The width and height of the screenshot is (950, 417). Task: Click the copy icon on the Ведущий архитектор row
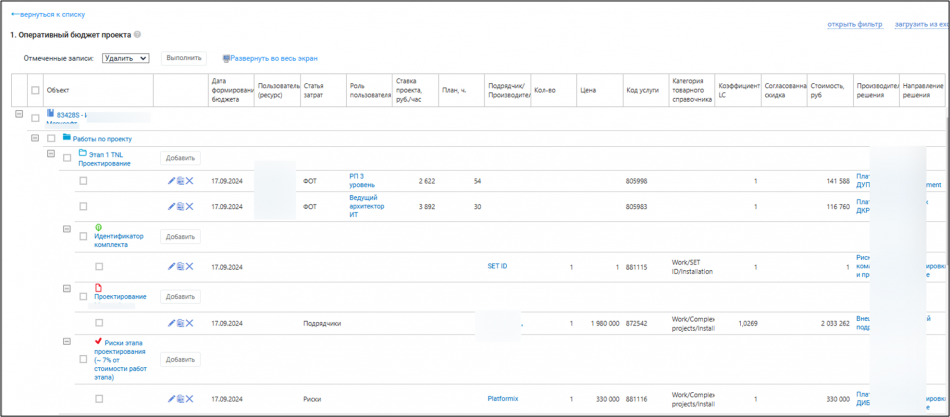tap(180, 207)
